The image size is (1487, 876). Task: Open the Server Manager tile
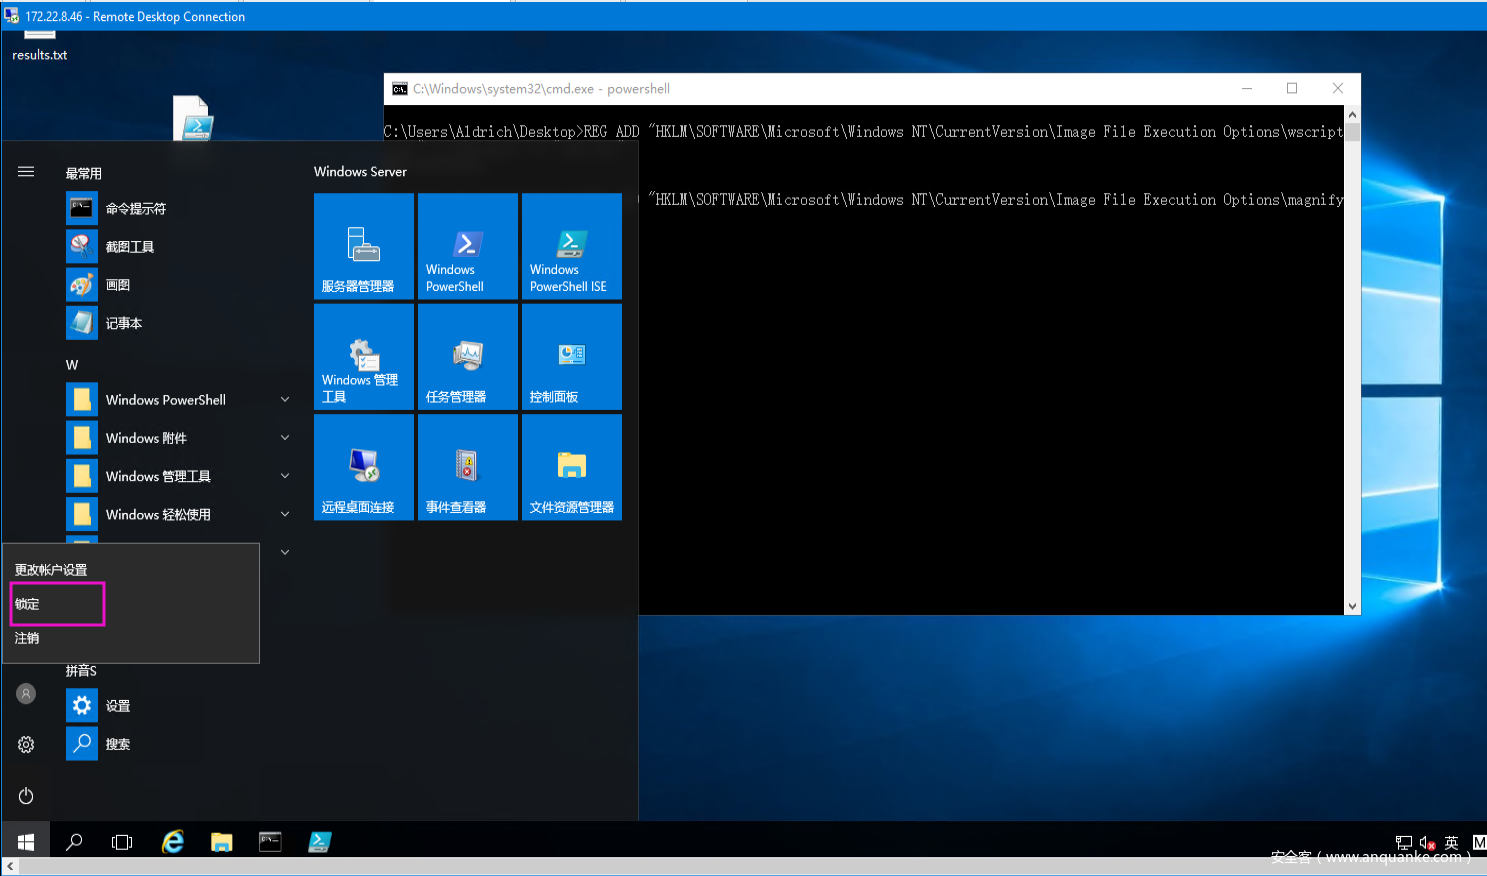click(x=363, y=246)
